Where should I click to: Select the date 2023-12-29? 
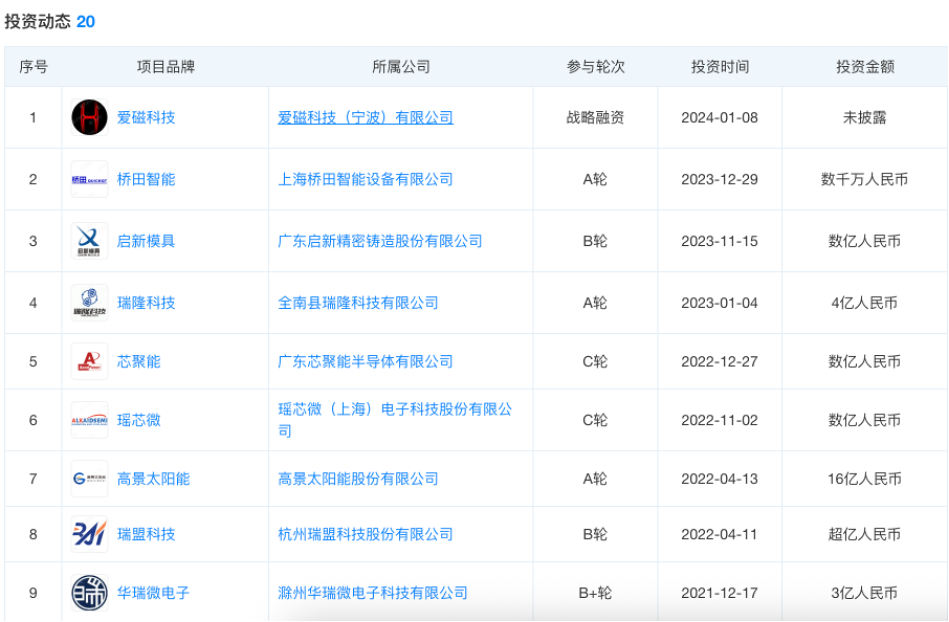coord(720,179)
